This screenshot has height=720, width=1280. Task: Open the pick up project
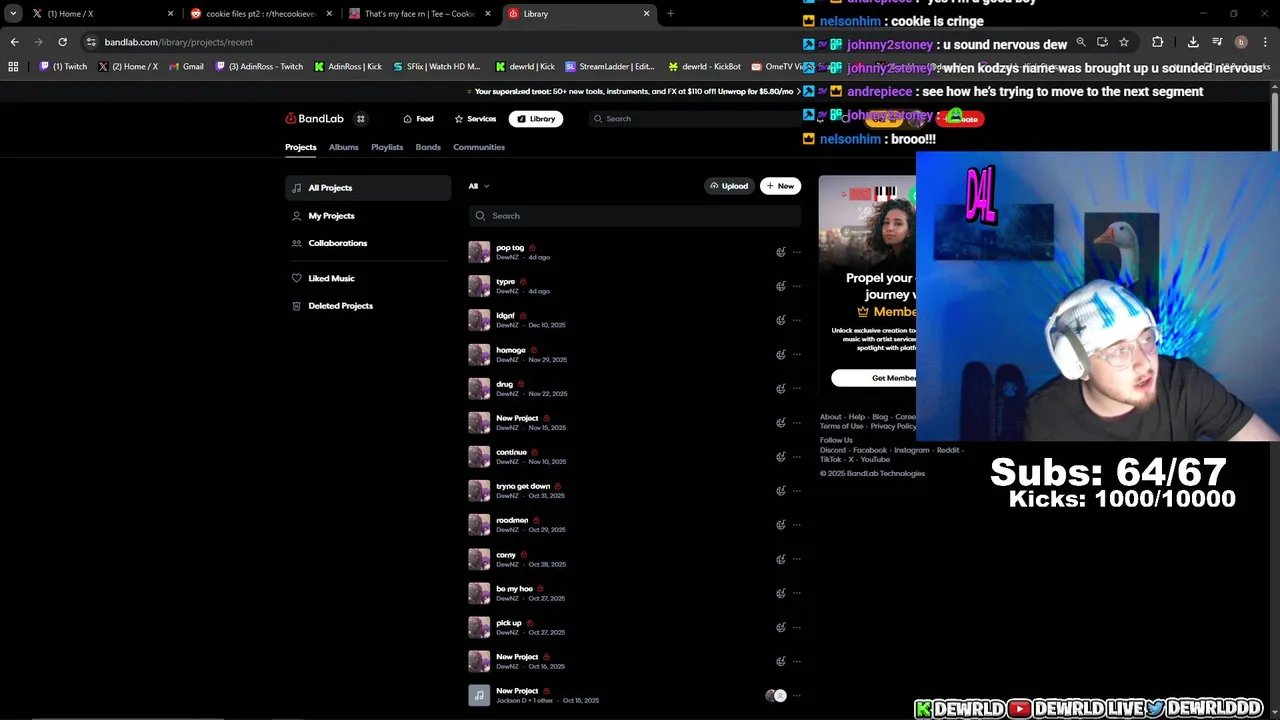click(x=509, y=623)
